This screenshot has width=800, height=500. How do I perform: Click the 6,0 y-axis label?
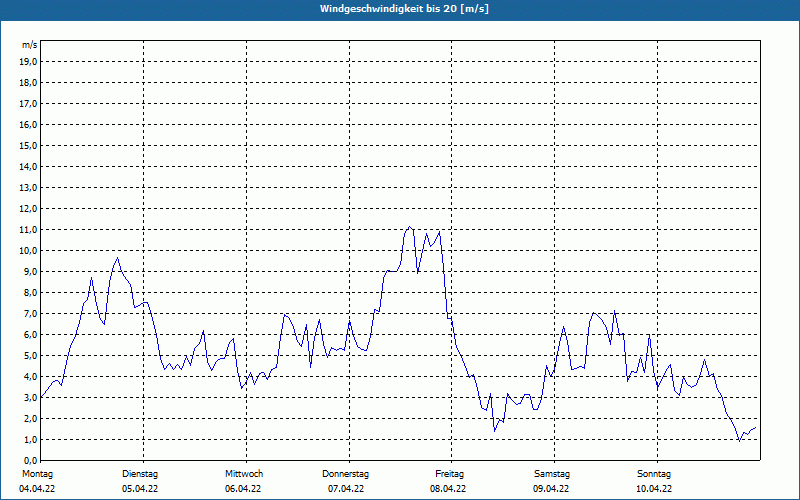point(31,335)
